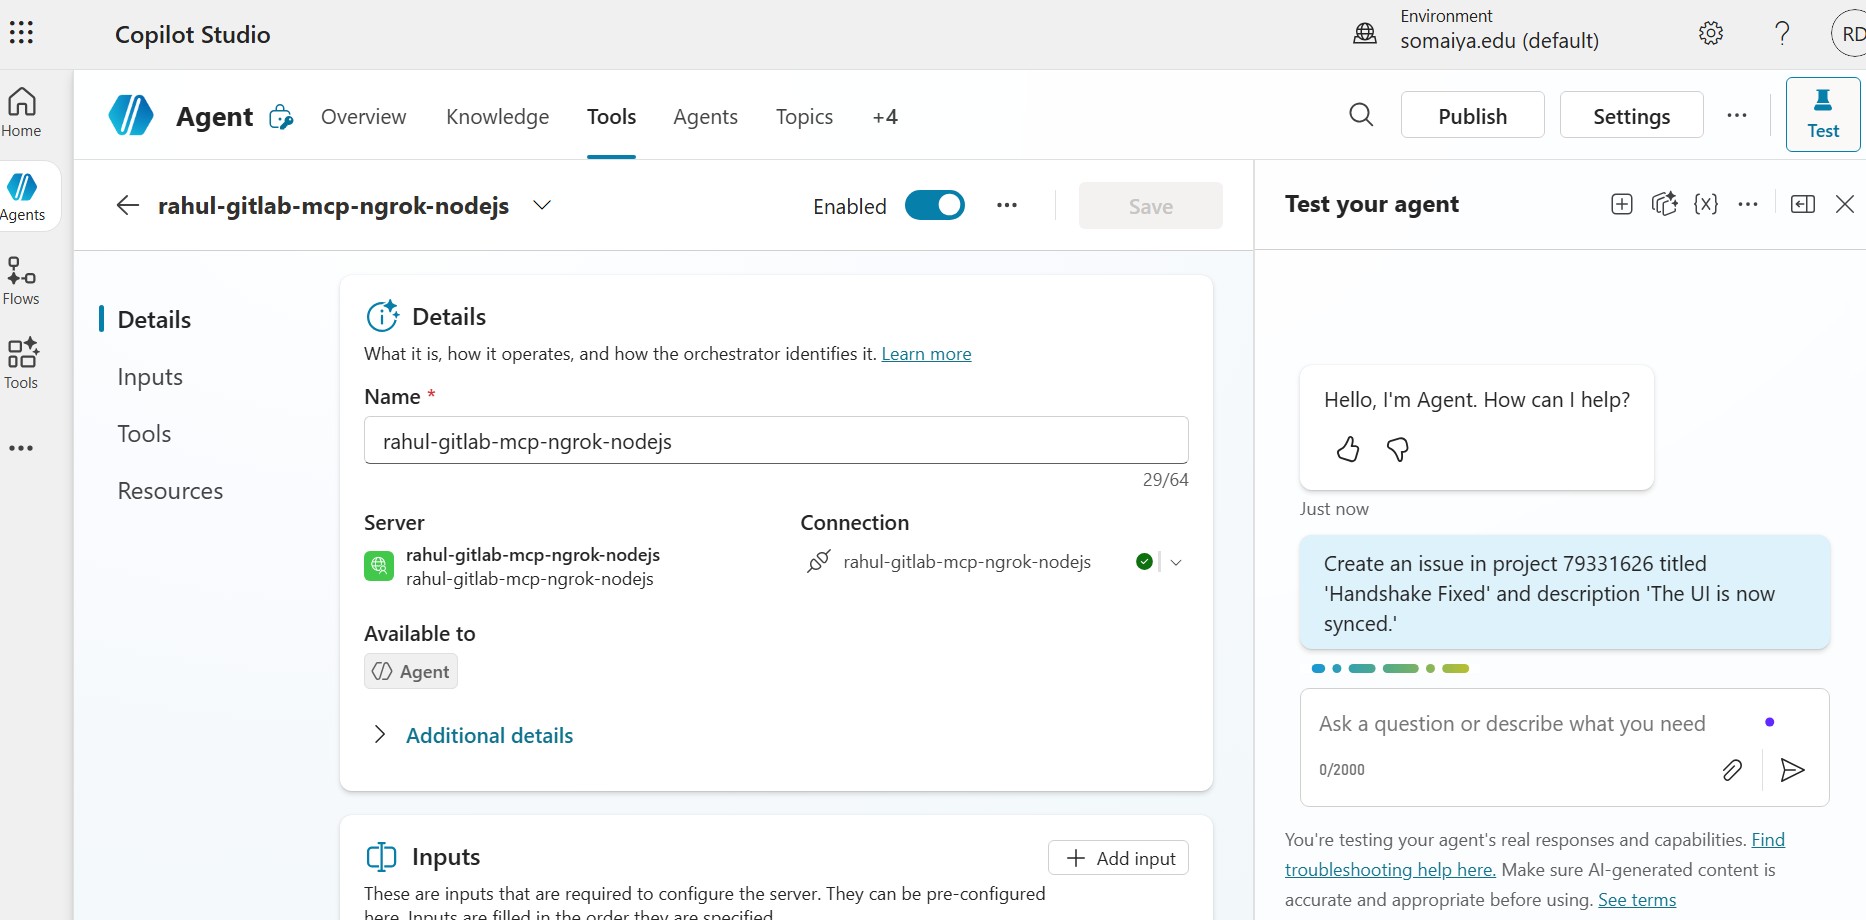
Task: Click the Name input field
Action: (x=776, y=441)
